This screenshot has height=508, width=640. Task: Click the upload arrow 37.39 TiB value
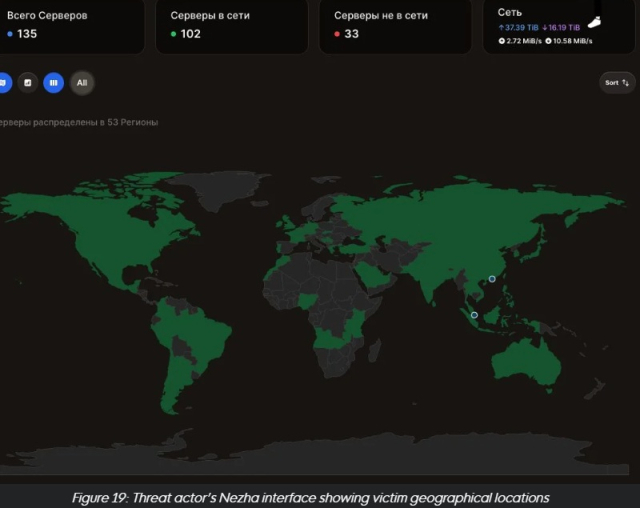tap(518, 28)
